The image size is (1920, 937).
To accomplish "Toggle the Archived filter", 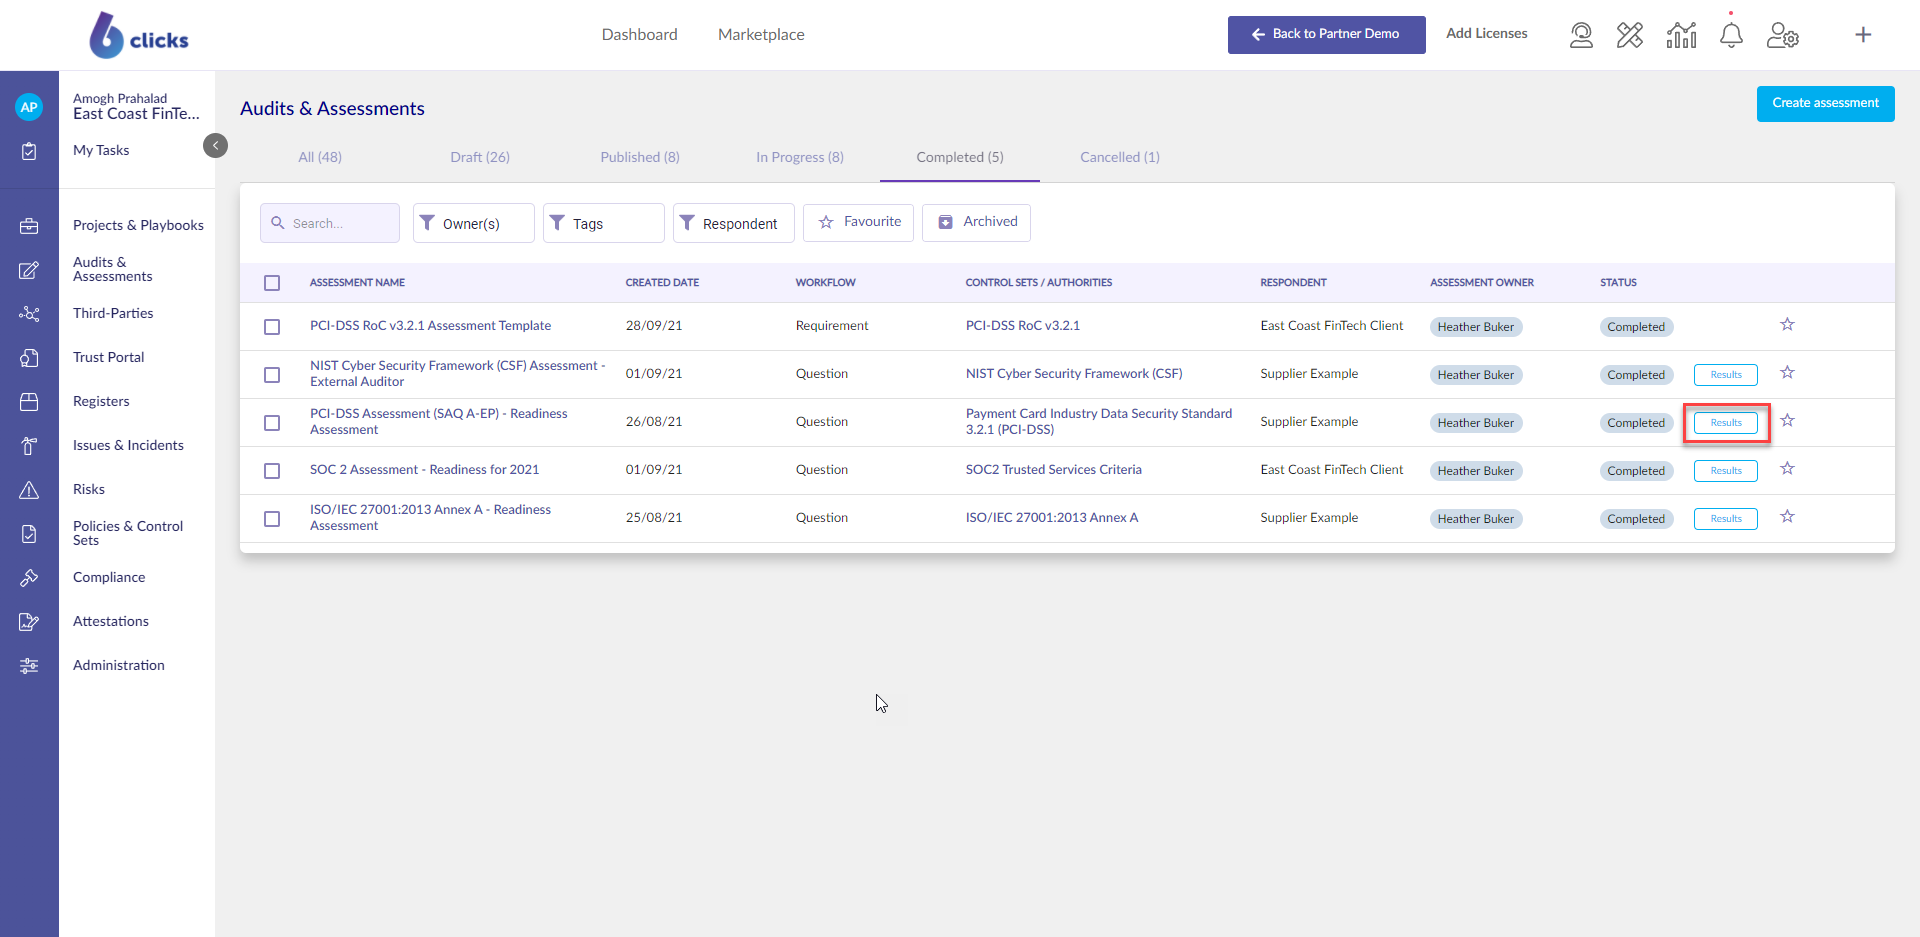I will click(976, 222).
